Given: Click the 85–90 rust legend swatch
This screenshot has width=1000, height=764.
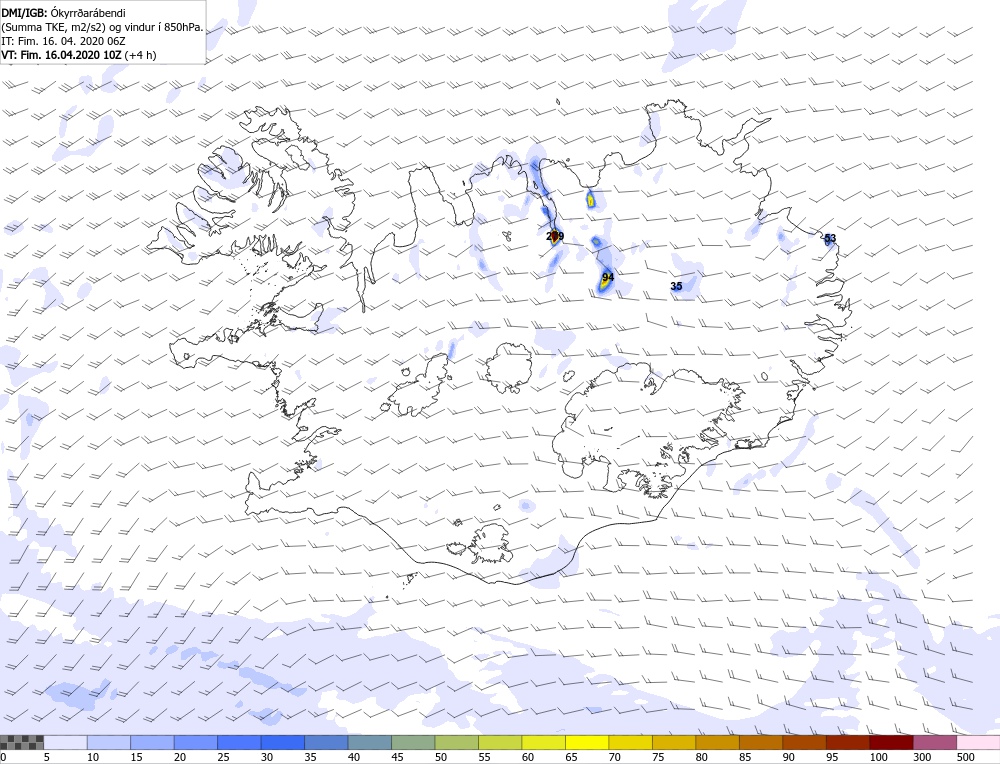Looking at the screenshot, I should 761,742.
